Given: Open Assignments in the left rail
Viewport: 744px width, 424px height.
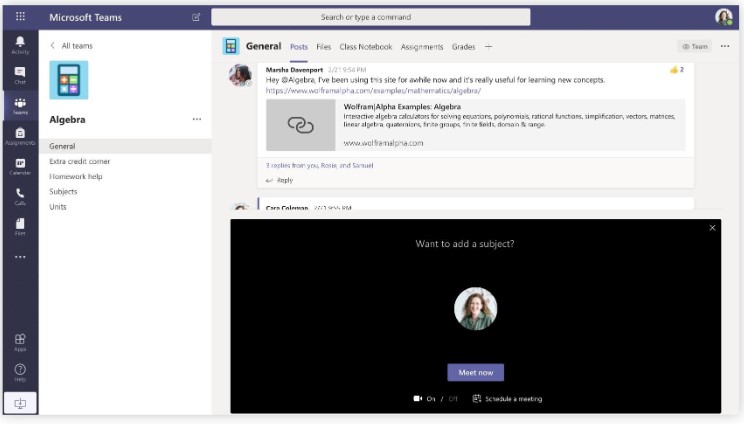Looking at the screenshot, I should 20,136.
